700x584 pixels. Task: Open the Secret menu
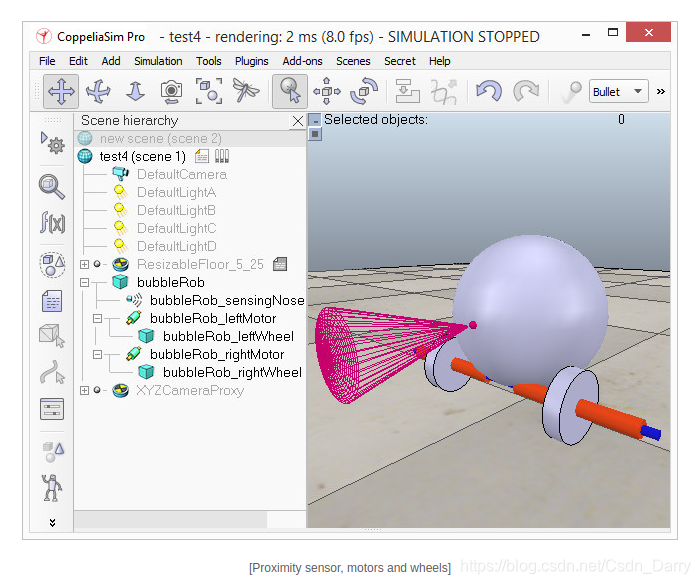tap(400, 61)
